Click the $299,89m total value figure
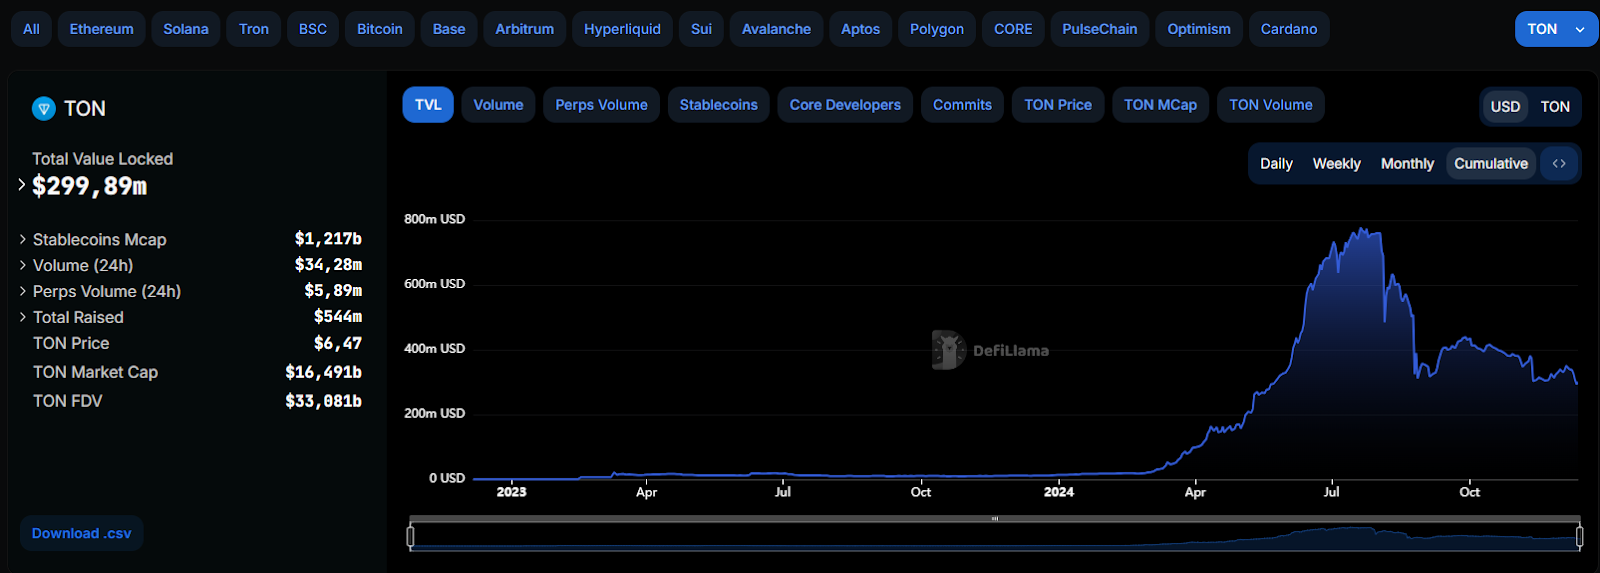 [x=90, y=186]
